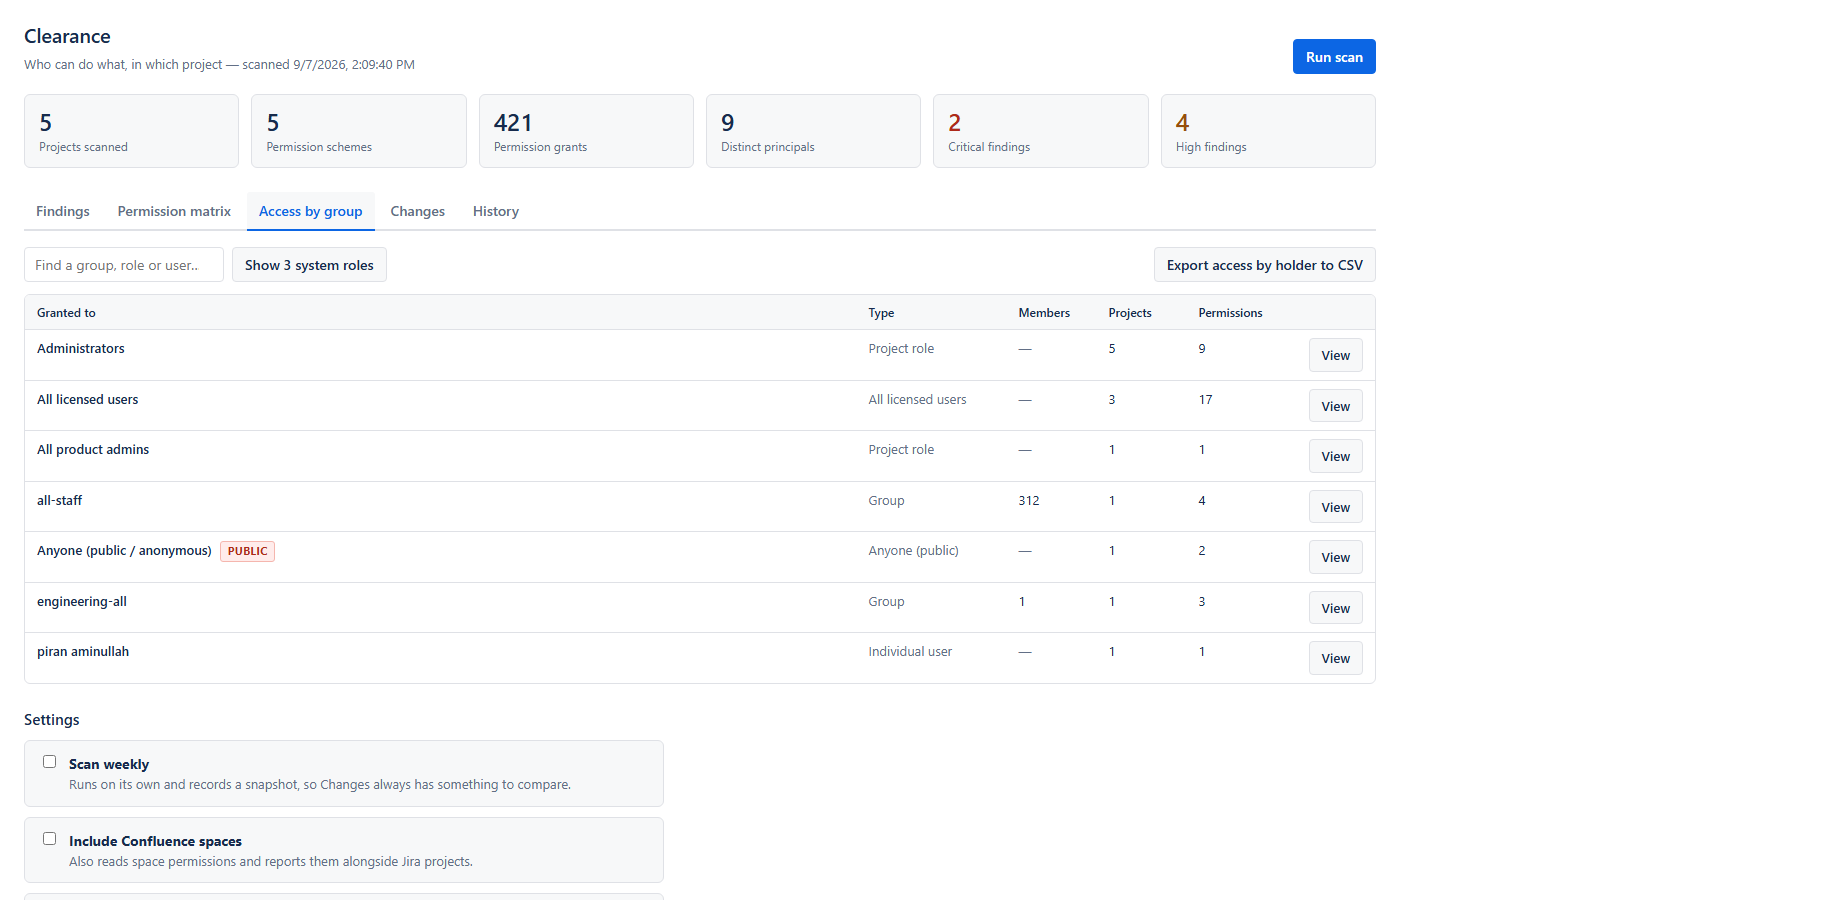
Task: Click the 312 members count for all-staff
Action: click(1029, 501)
